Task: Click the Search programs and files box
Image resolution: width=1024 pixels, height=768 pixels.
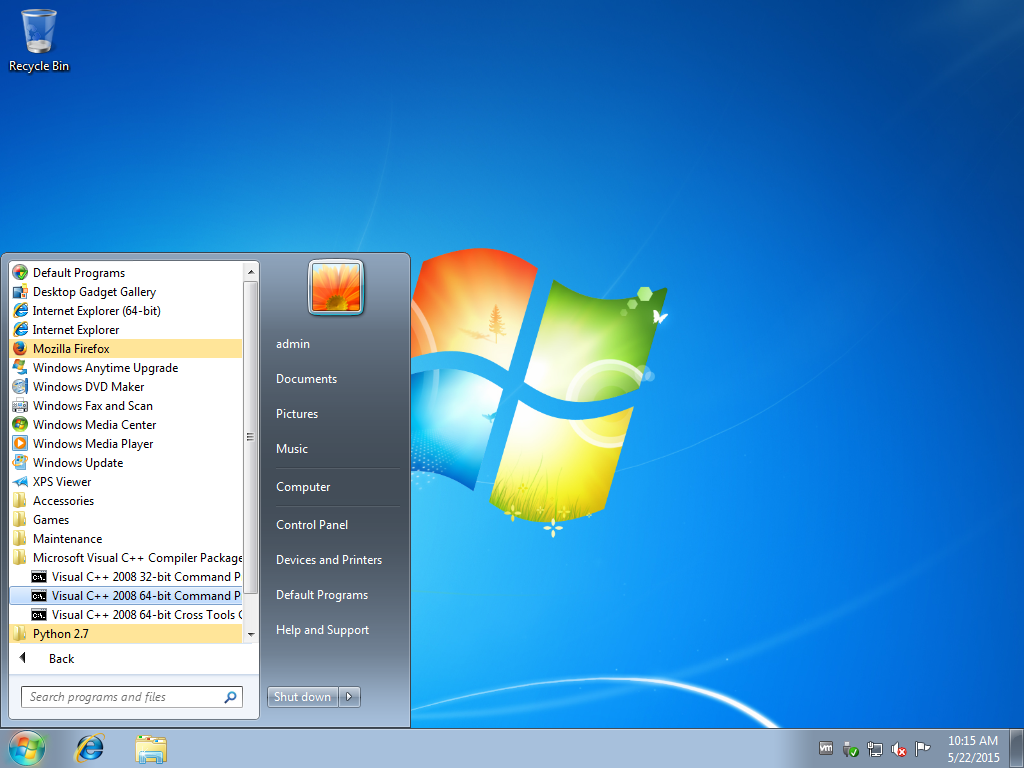Action: tap(131, 697)
